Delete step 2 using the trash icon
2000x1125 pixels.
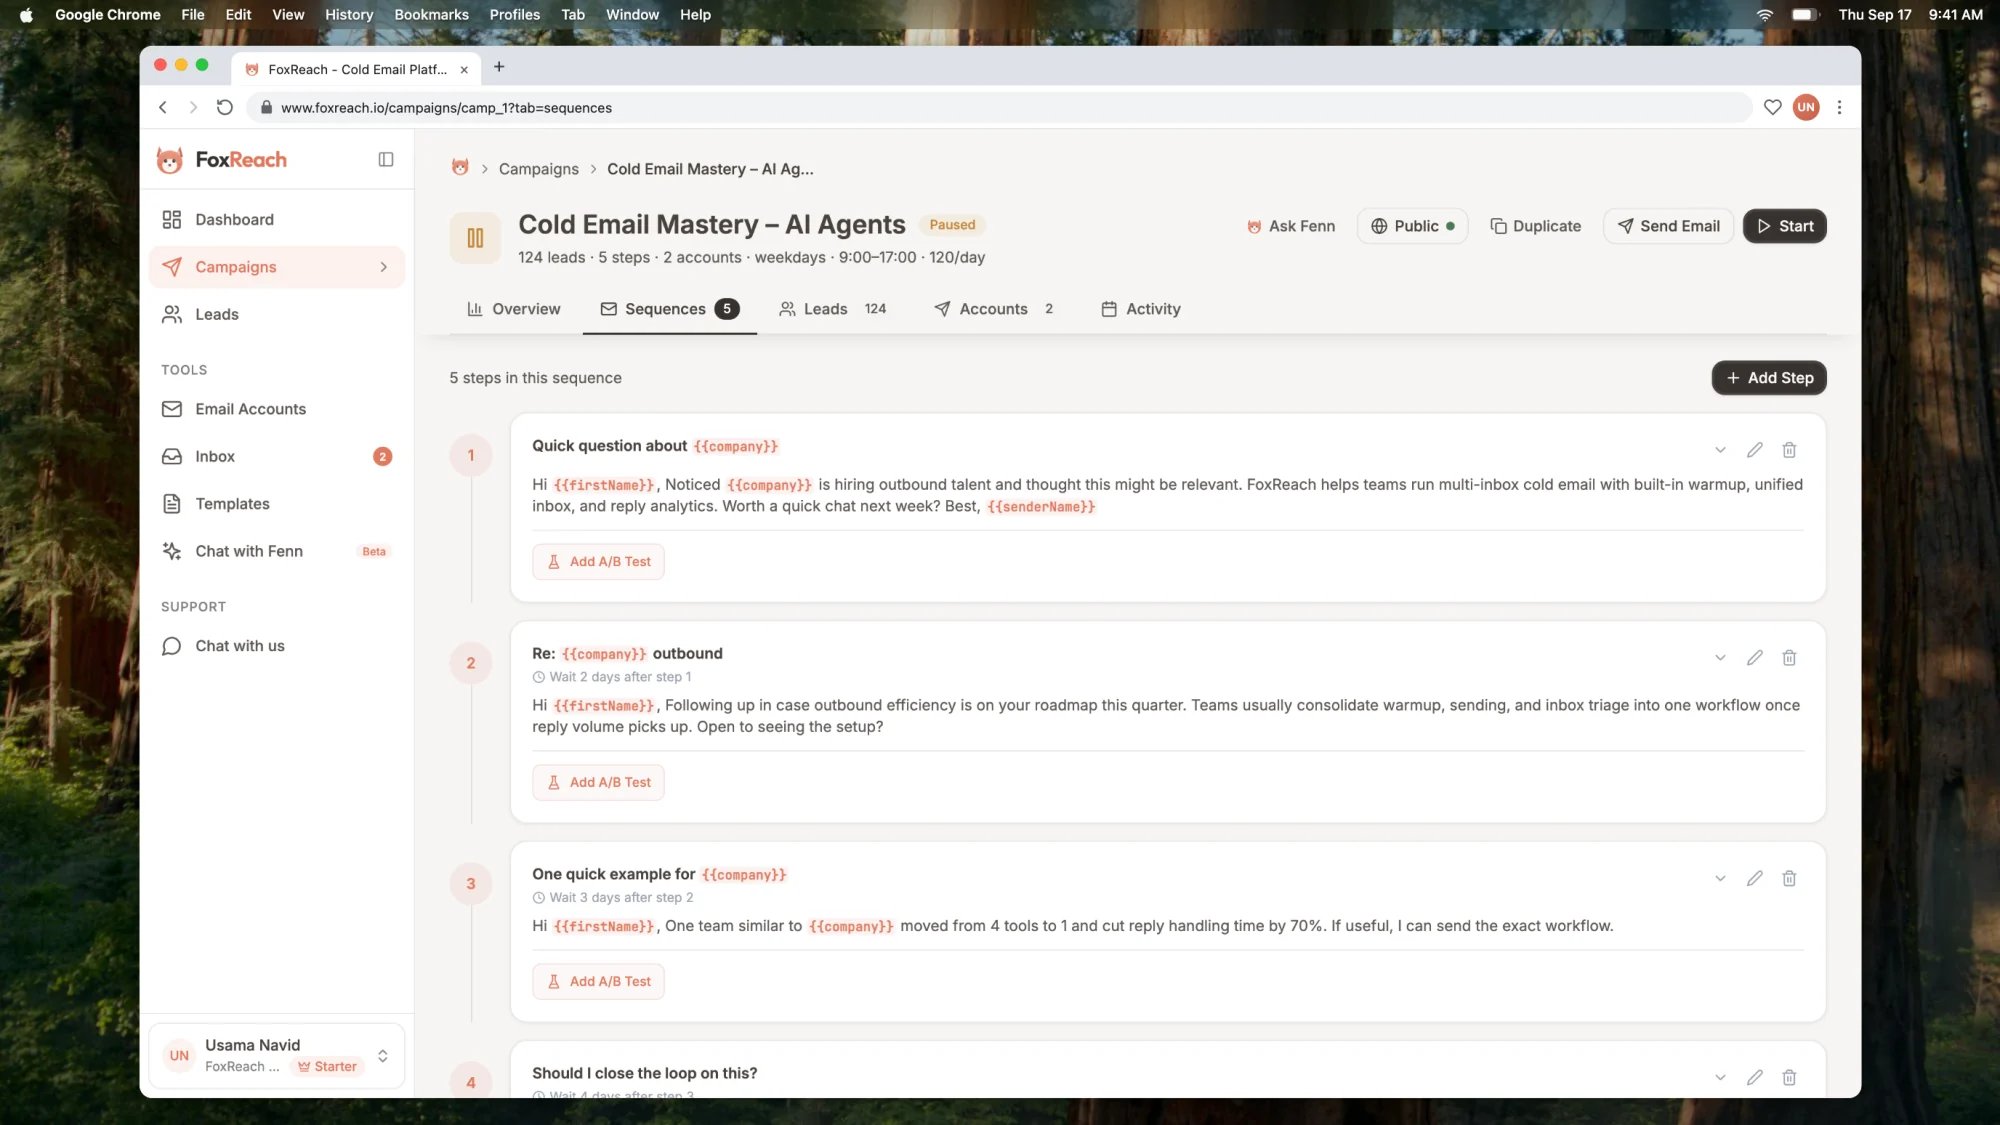tap(1789, 658)
